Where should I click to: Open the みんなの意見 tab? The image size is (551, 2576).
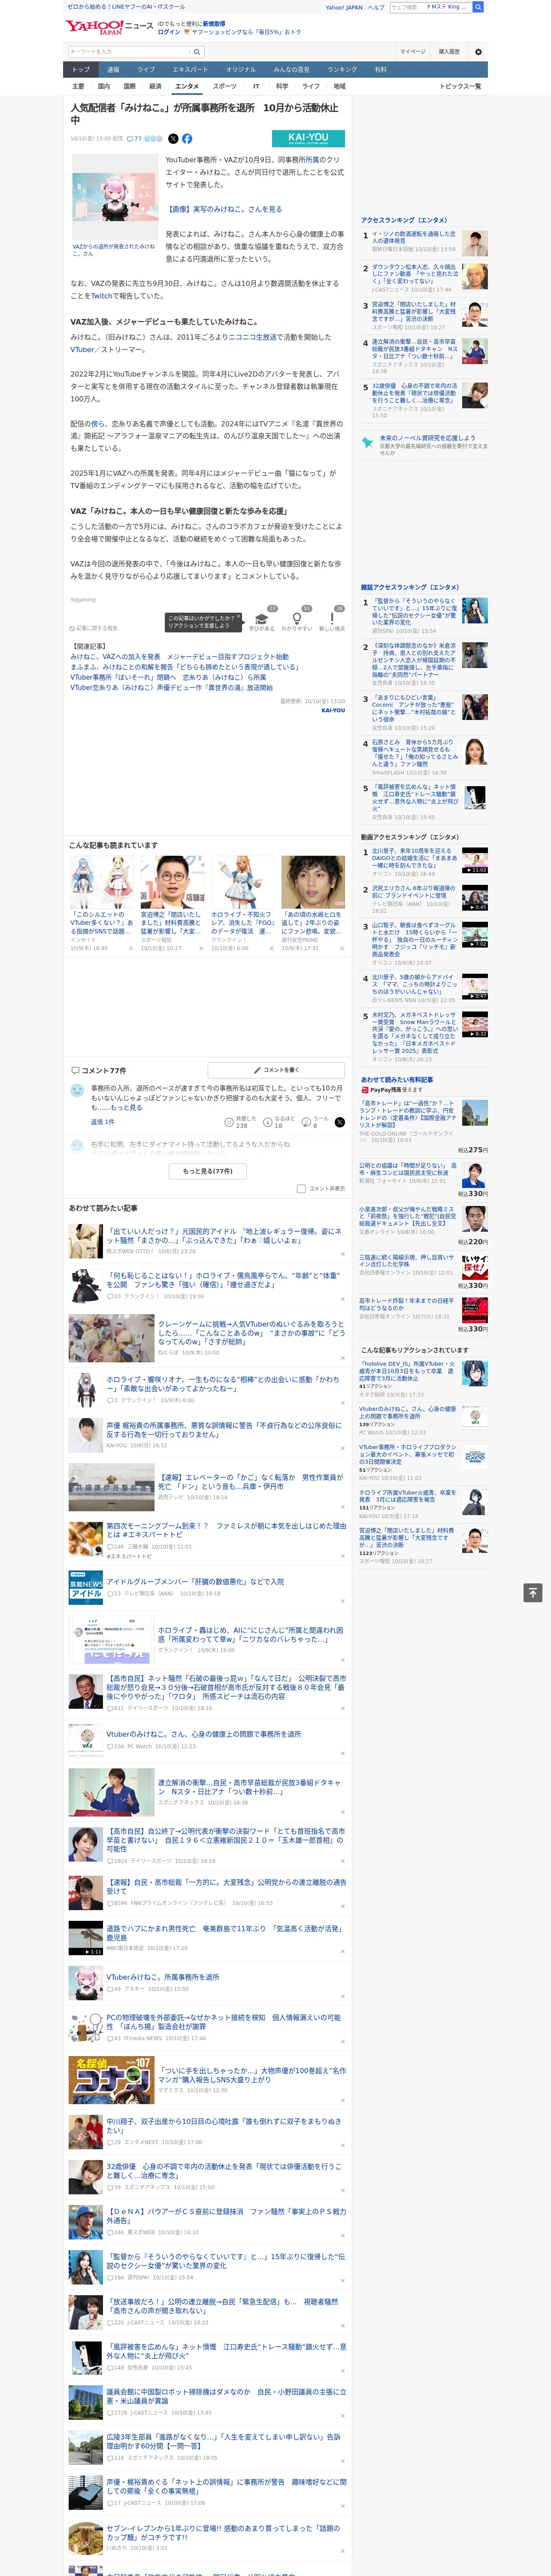click(x=292, y=70)
